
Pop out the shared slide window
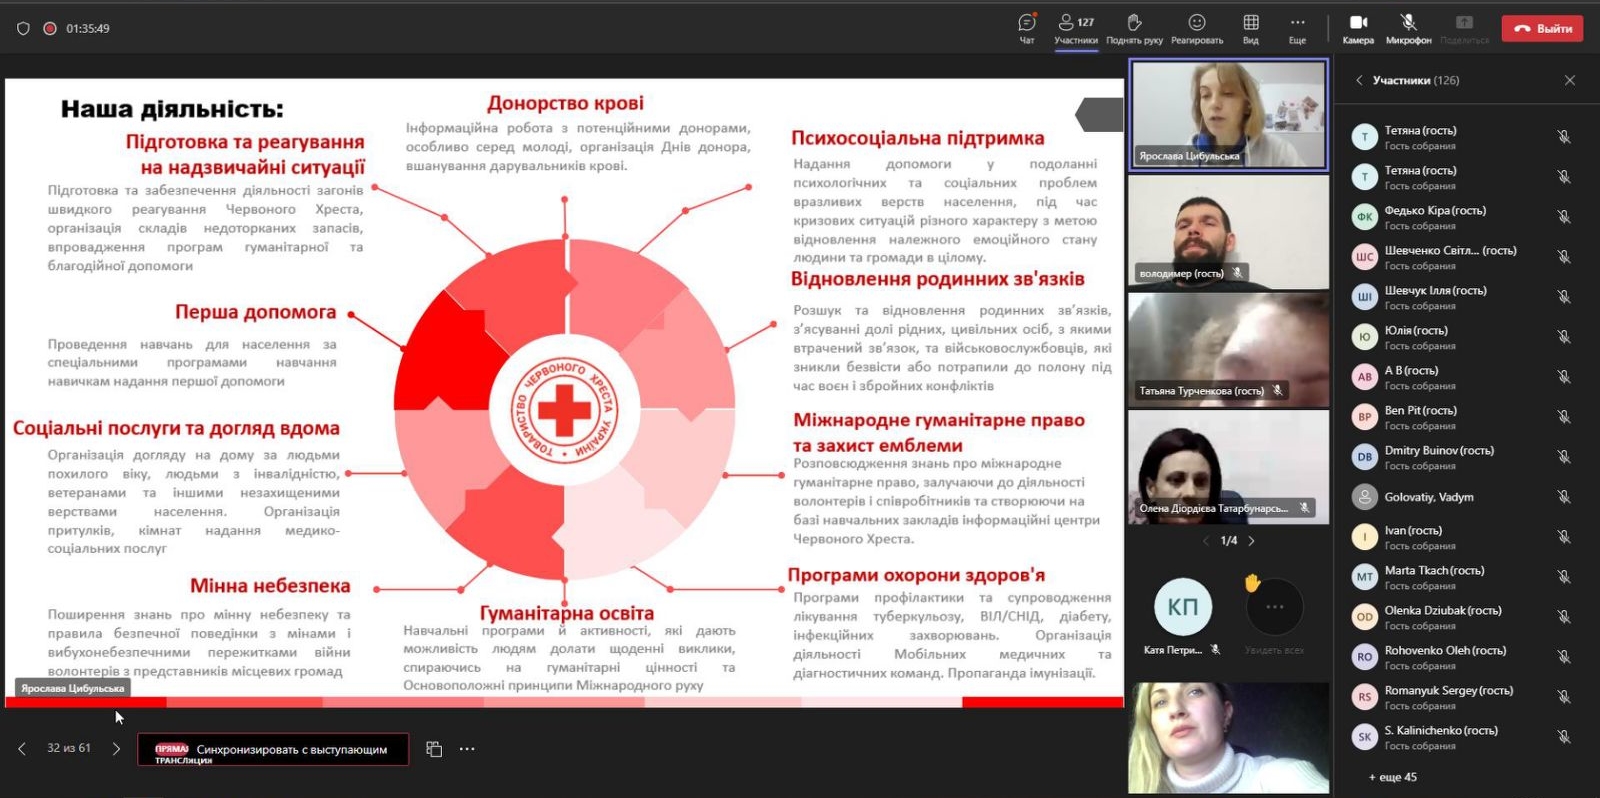click(x=434, y=749)
